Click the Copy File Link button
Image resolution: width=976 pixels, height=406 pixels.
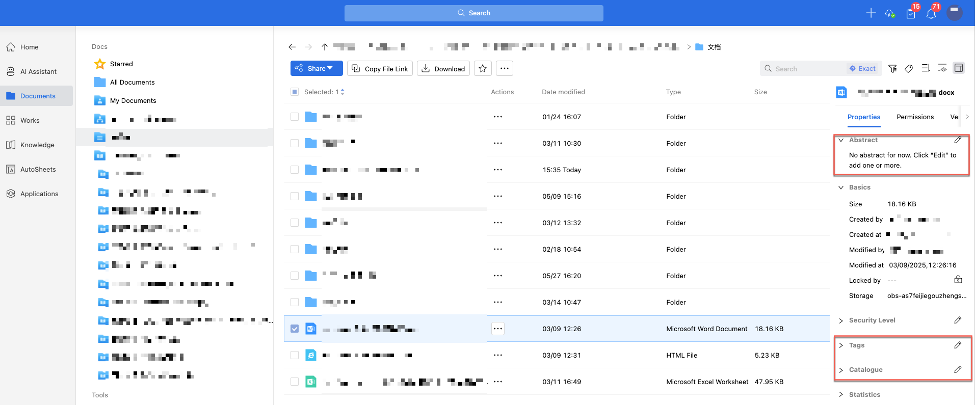tap(379, 68)
